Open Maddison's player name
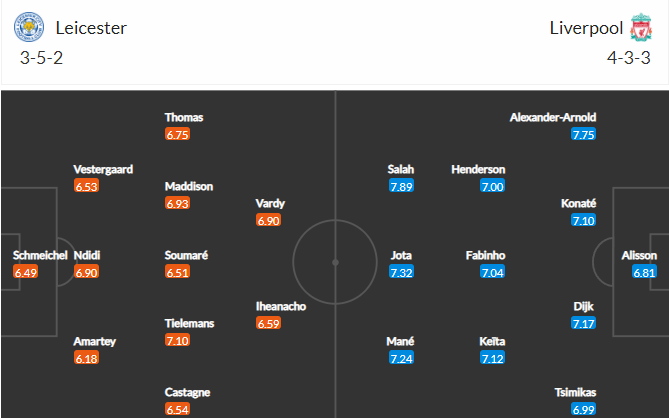669x418 pixels. coord(189,186)
